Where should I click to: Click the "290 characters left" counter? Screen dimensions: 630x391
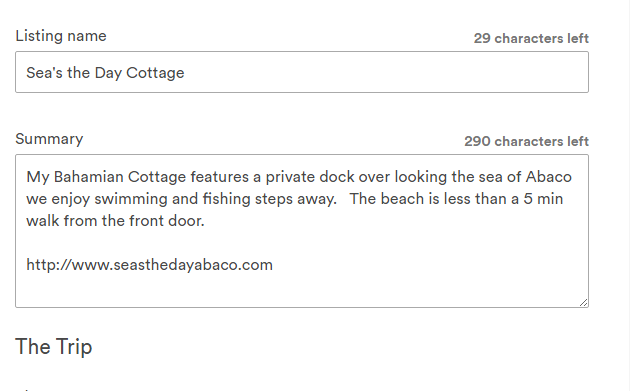(526, 141)
